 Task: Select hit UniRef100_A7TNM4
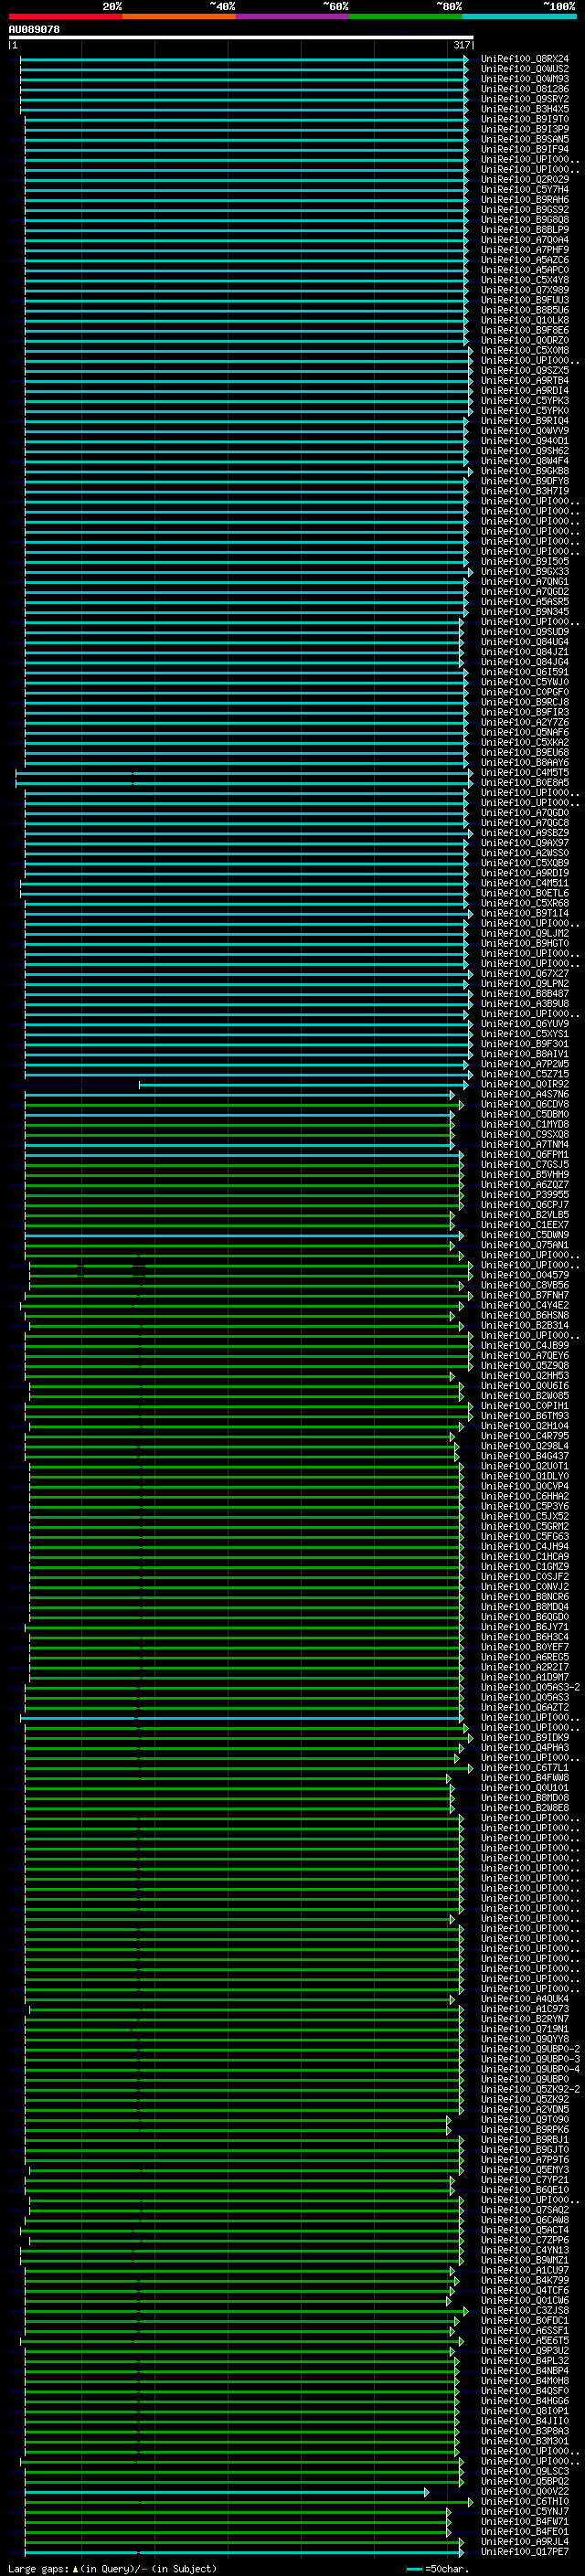click(525, 1144)
